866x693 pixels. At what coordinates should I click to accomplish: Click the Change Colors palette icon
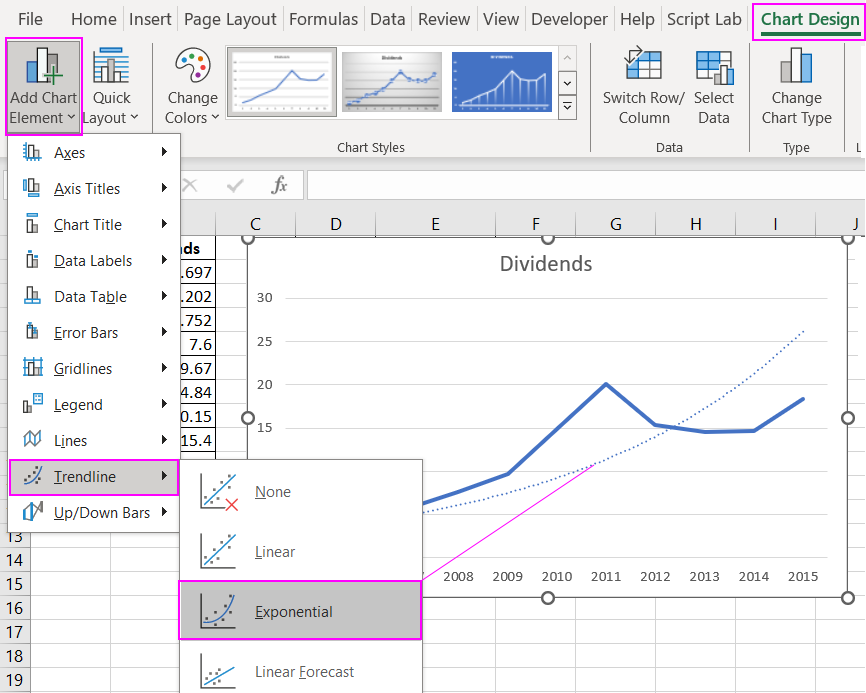(192, 68)
